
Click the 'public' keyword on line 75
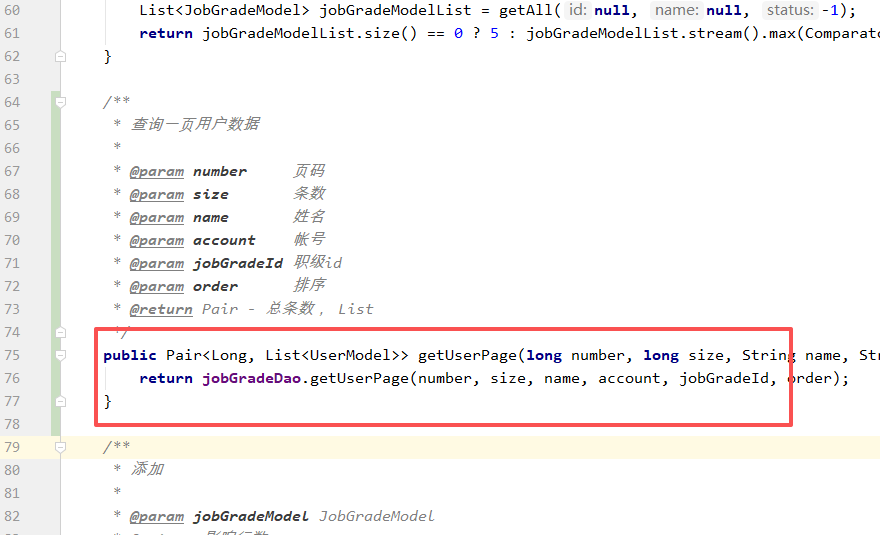130,355
